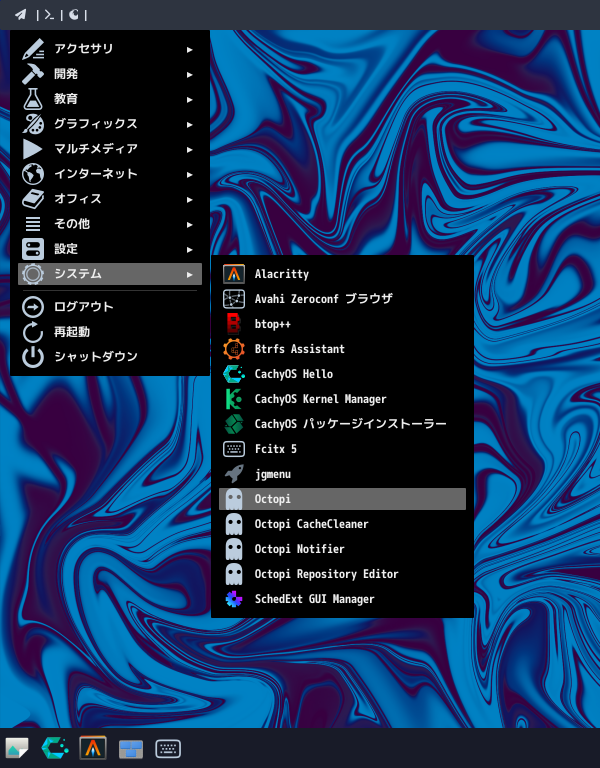Choose the CachyOS Hello entry text
This screenshot has width=600, height=768.
tap(294, 374)
